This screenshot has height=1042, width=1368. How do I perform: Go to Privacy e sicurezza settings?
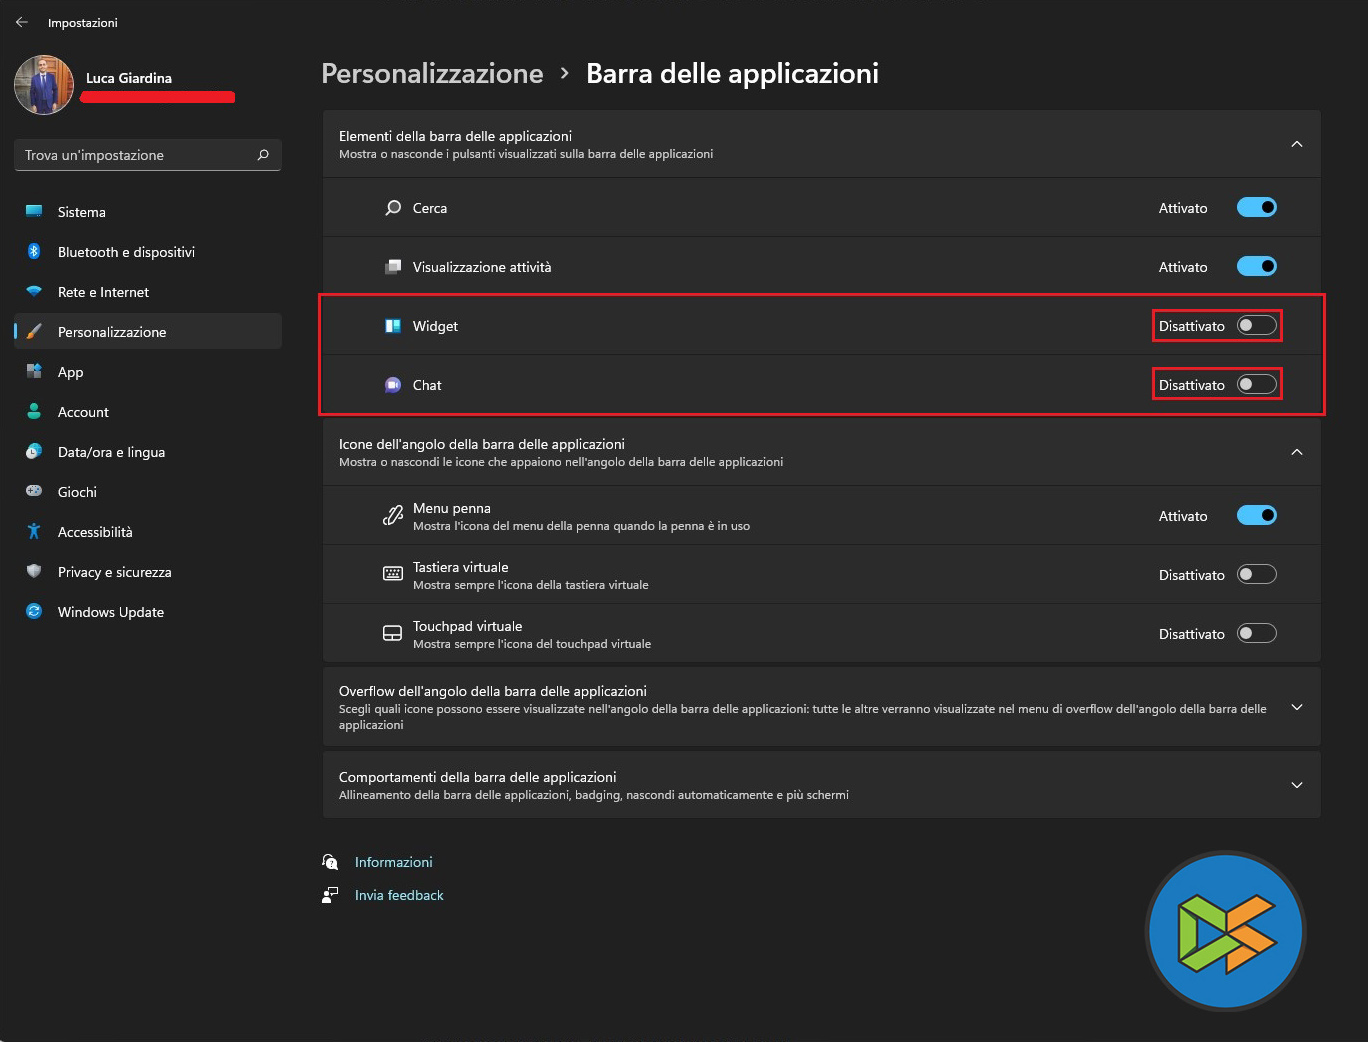[114, 572]
